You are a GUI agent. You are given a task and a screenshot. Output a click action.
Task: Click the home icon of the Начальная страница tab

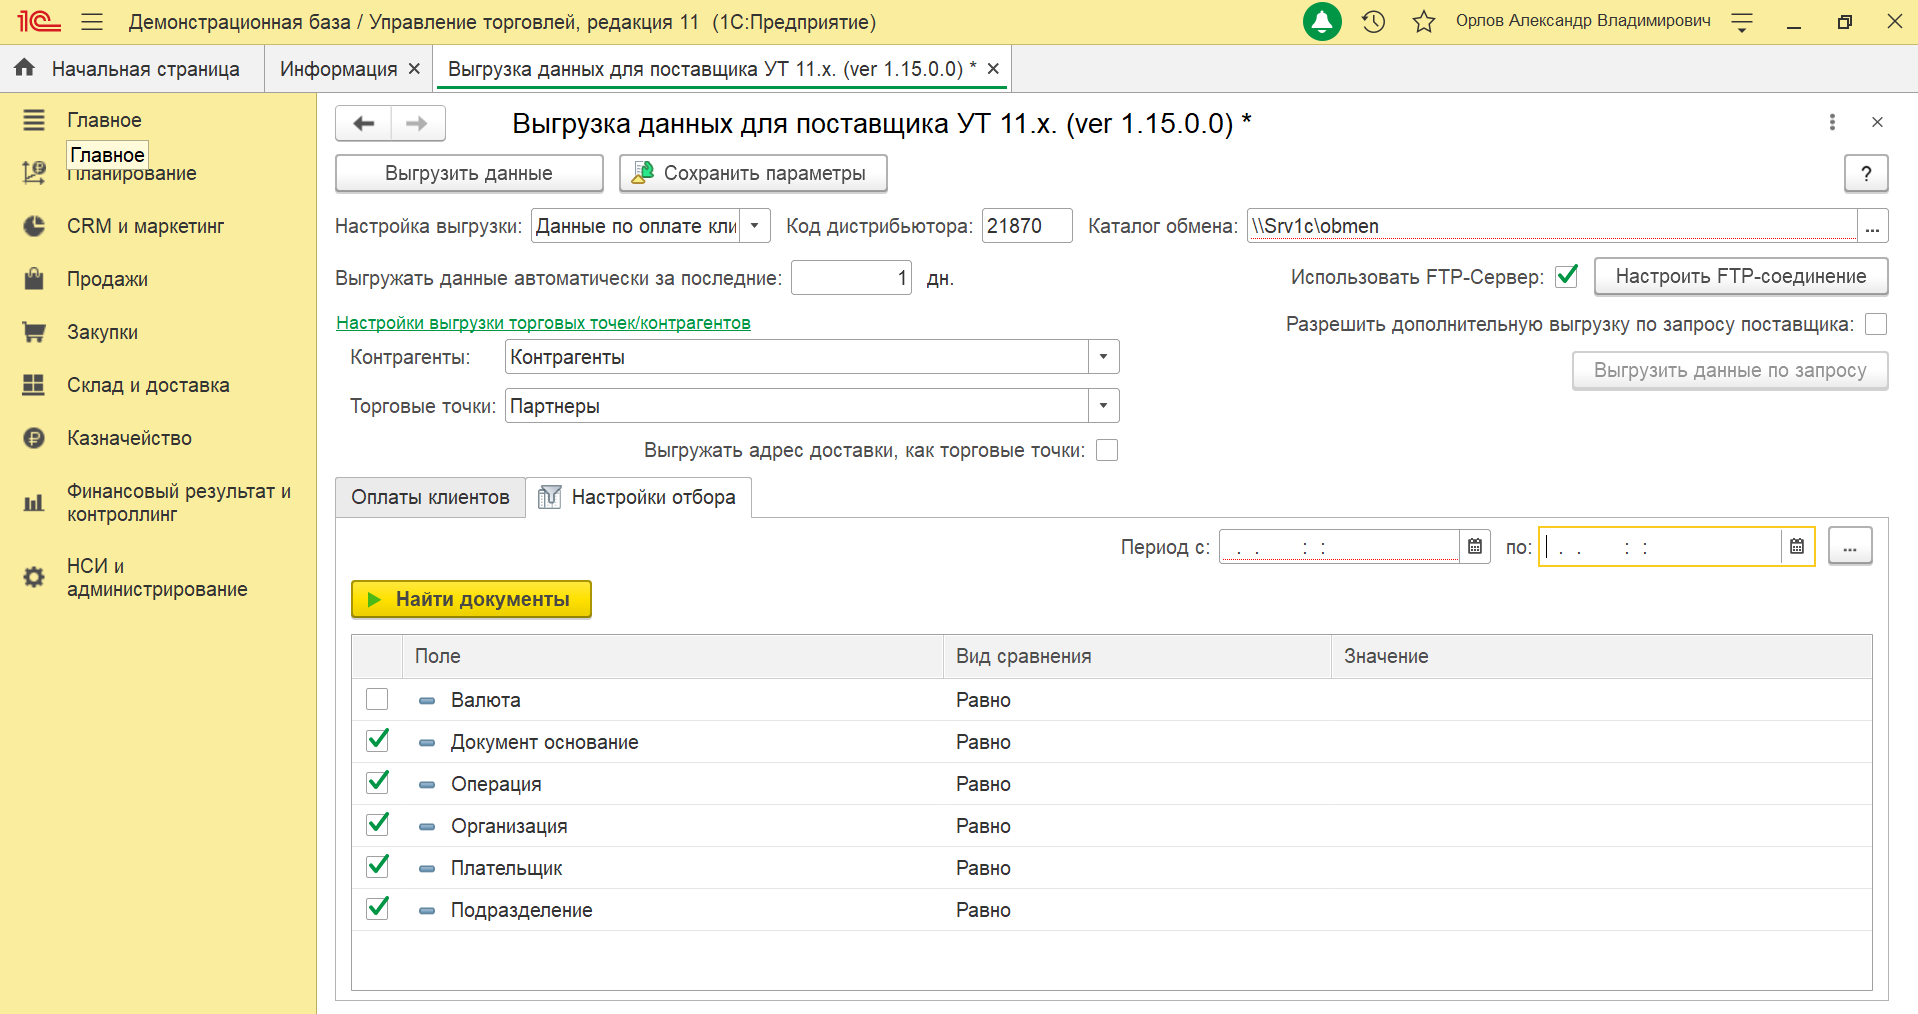[25, 68]
